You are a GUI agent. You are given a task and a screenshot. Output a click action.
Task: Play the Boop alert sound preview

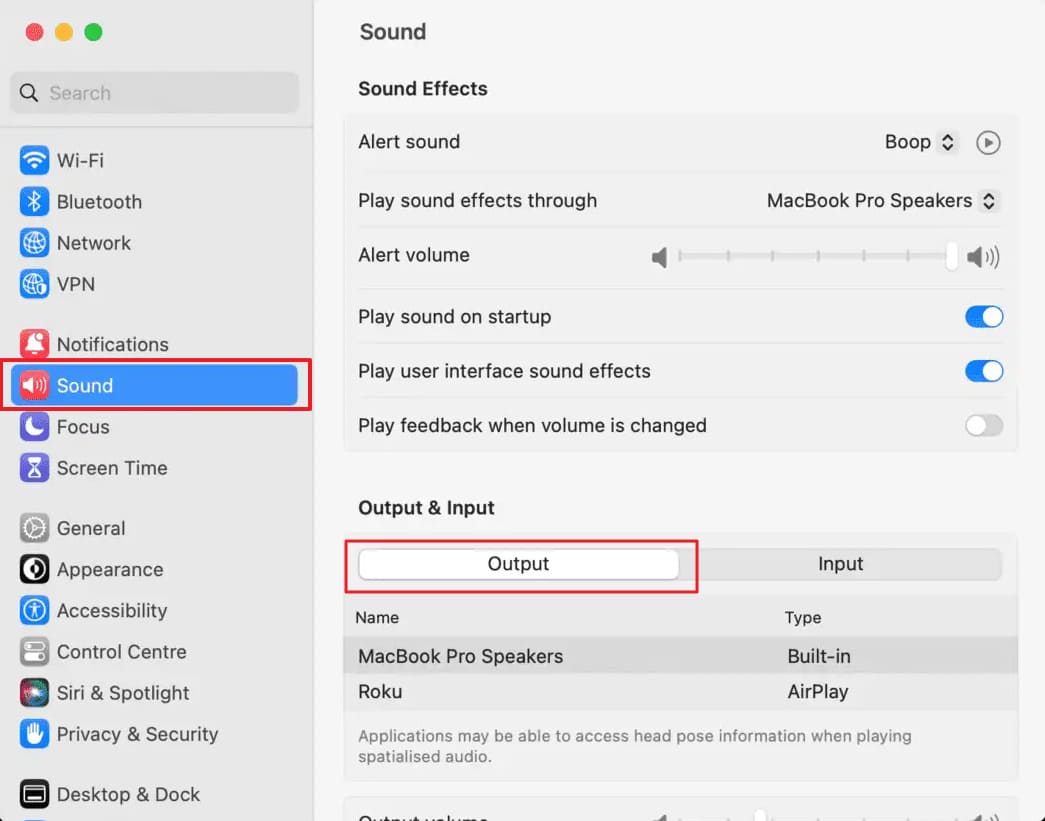(x=988, y=143)
